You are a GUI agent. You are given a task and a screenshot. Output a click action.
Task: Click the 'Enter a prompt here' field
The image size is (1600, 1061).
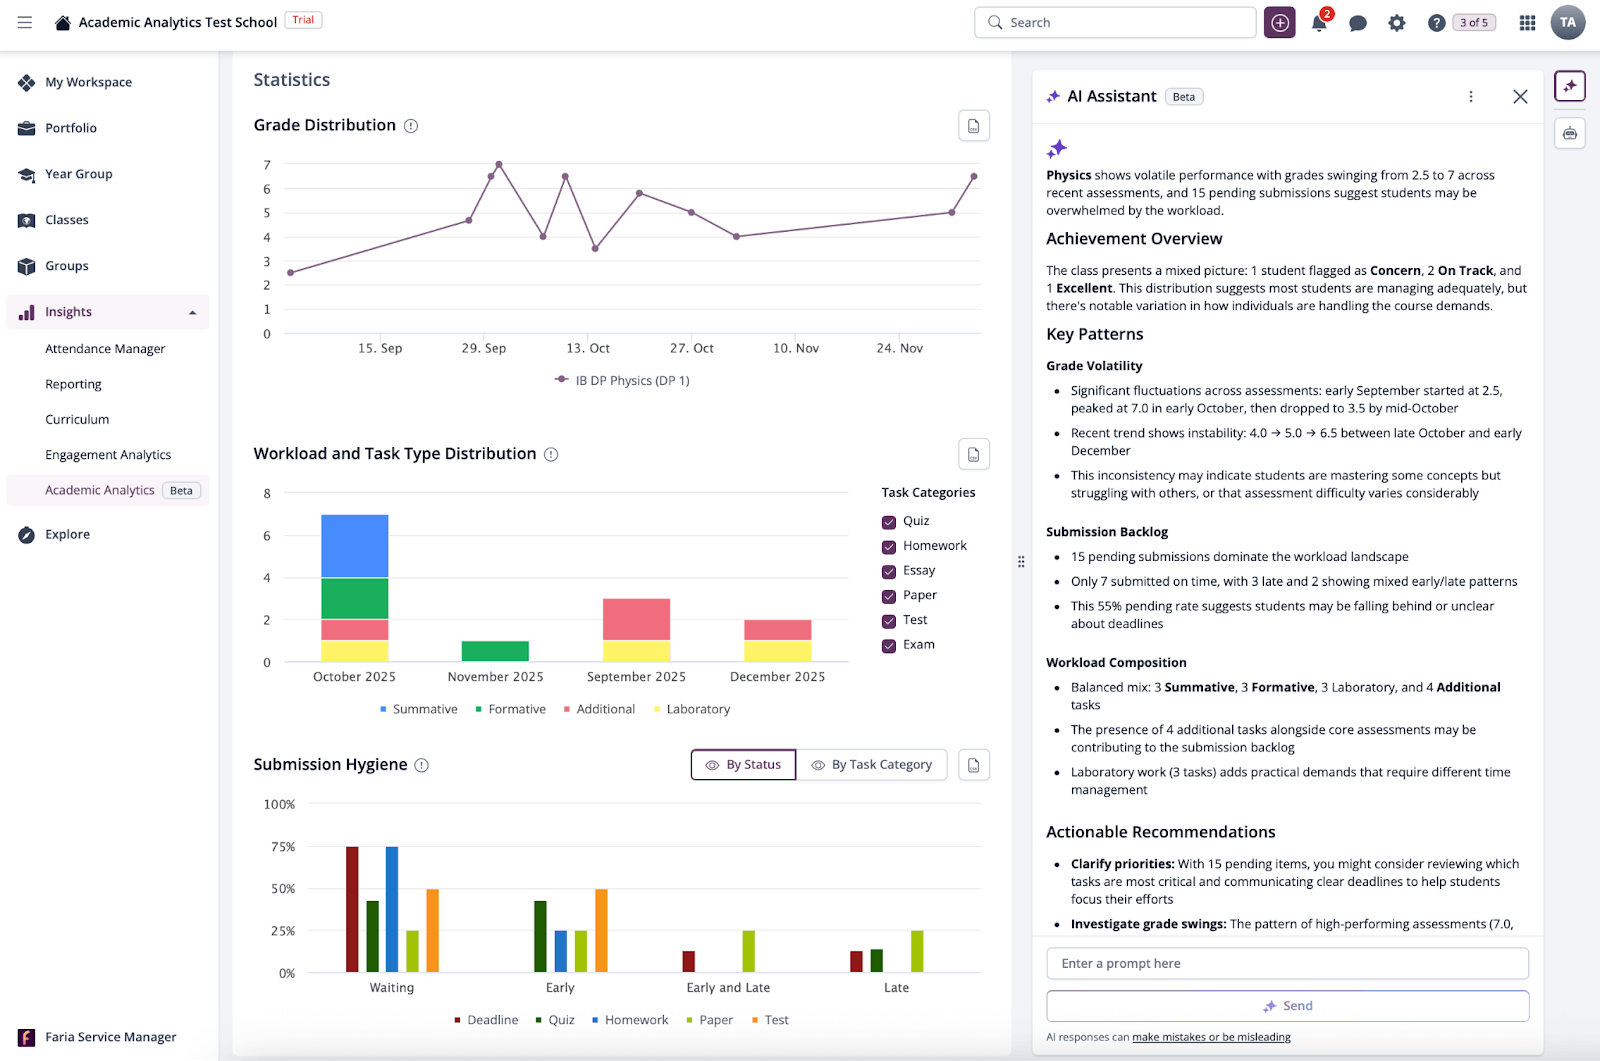1287,964
